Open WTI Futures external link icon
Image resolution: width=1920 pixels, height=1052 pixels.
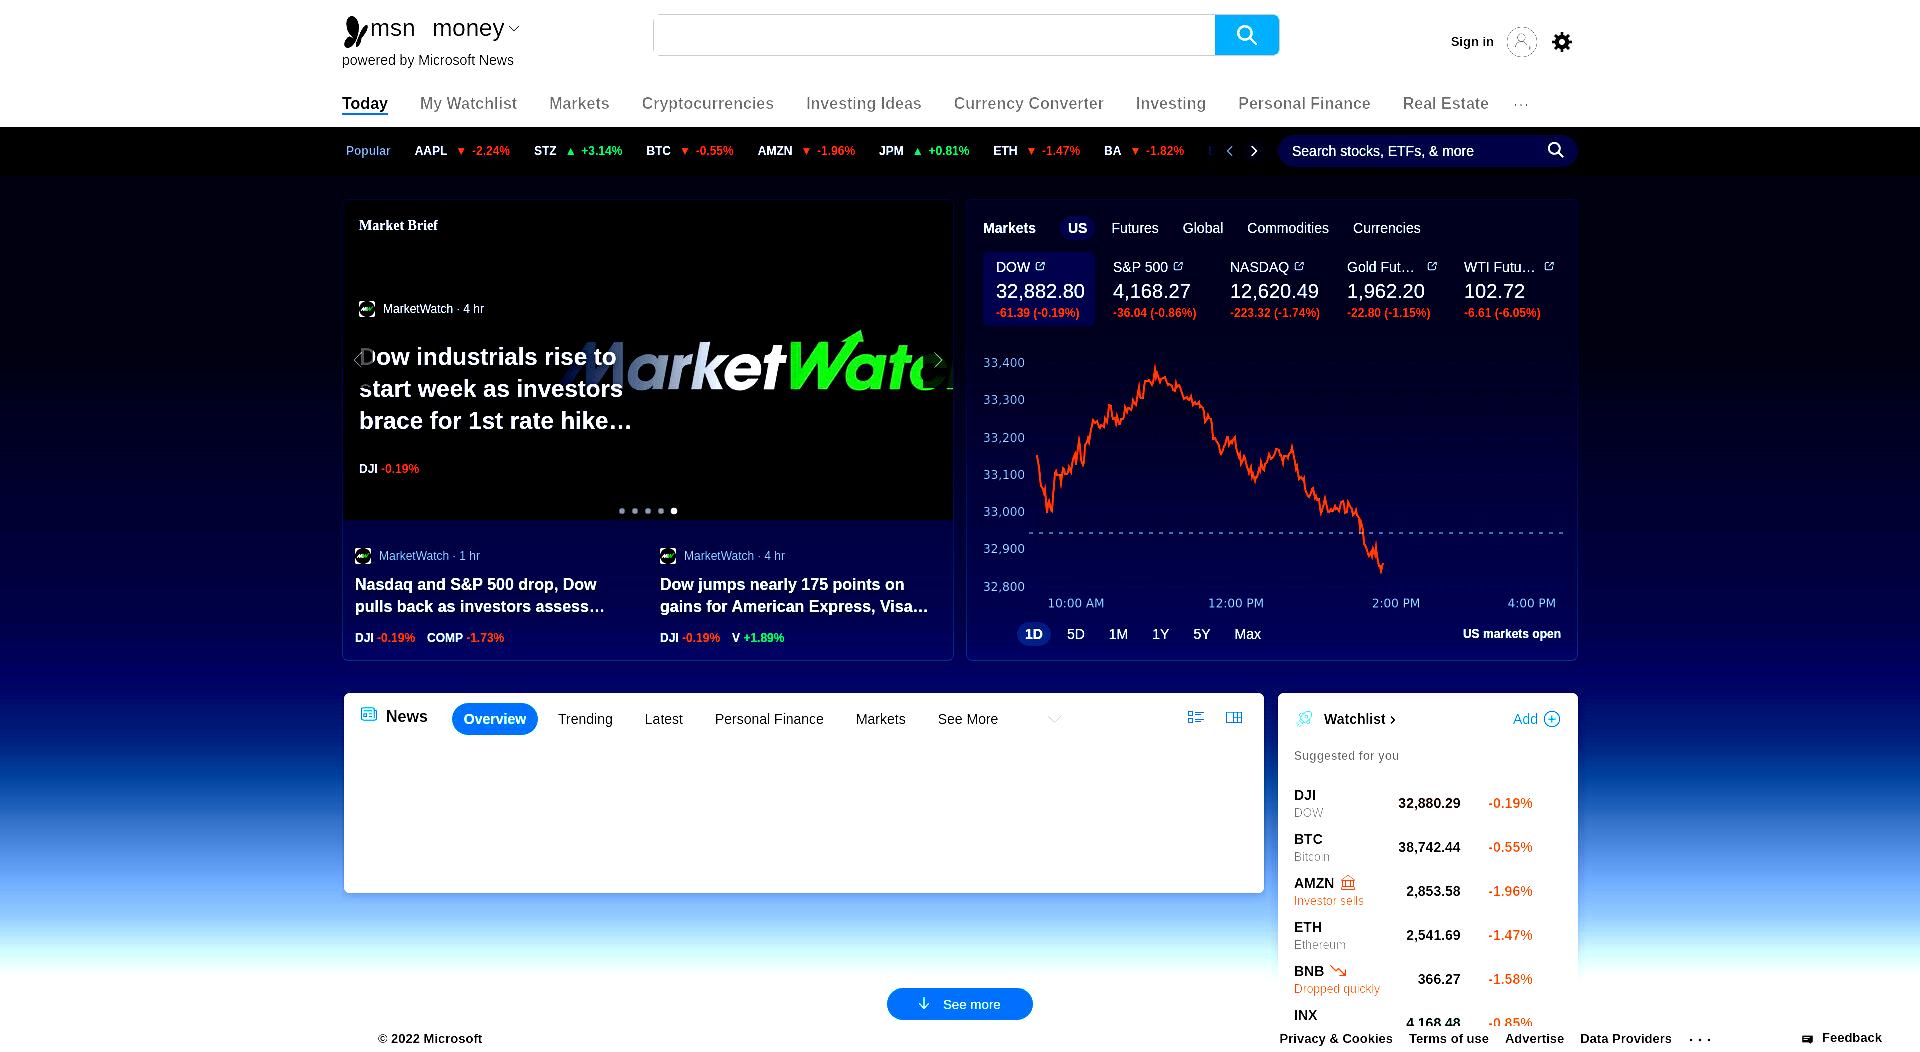(1549, 266)
